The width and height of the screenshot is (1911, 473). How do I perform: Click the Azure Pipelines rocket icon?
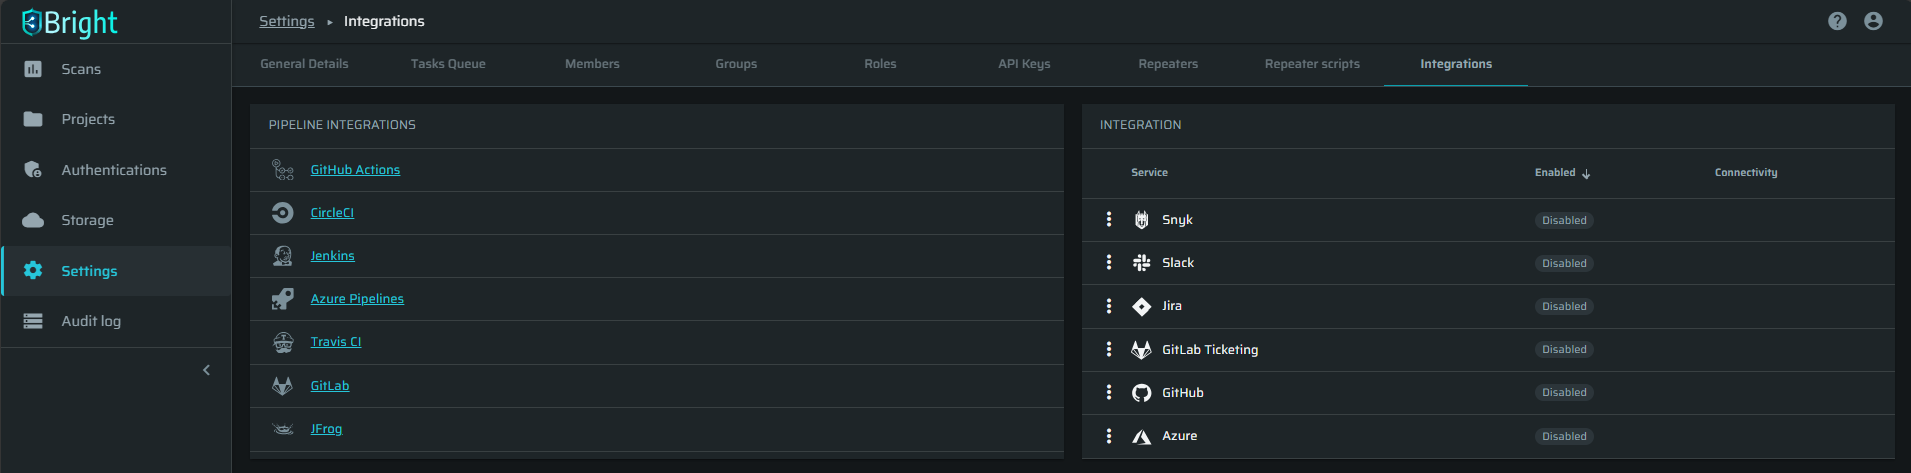pos(283,299)
